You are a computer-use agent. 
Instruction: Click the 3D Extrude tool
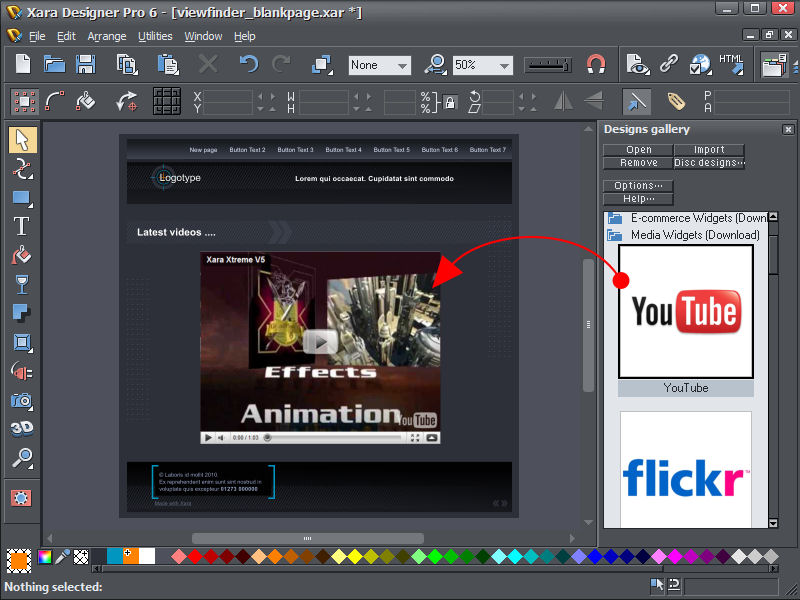[22, 429]
